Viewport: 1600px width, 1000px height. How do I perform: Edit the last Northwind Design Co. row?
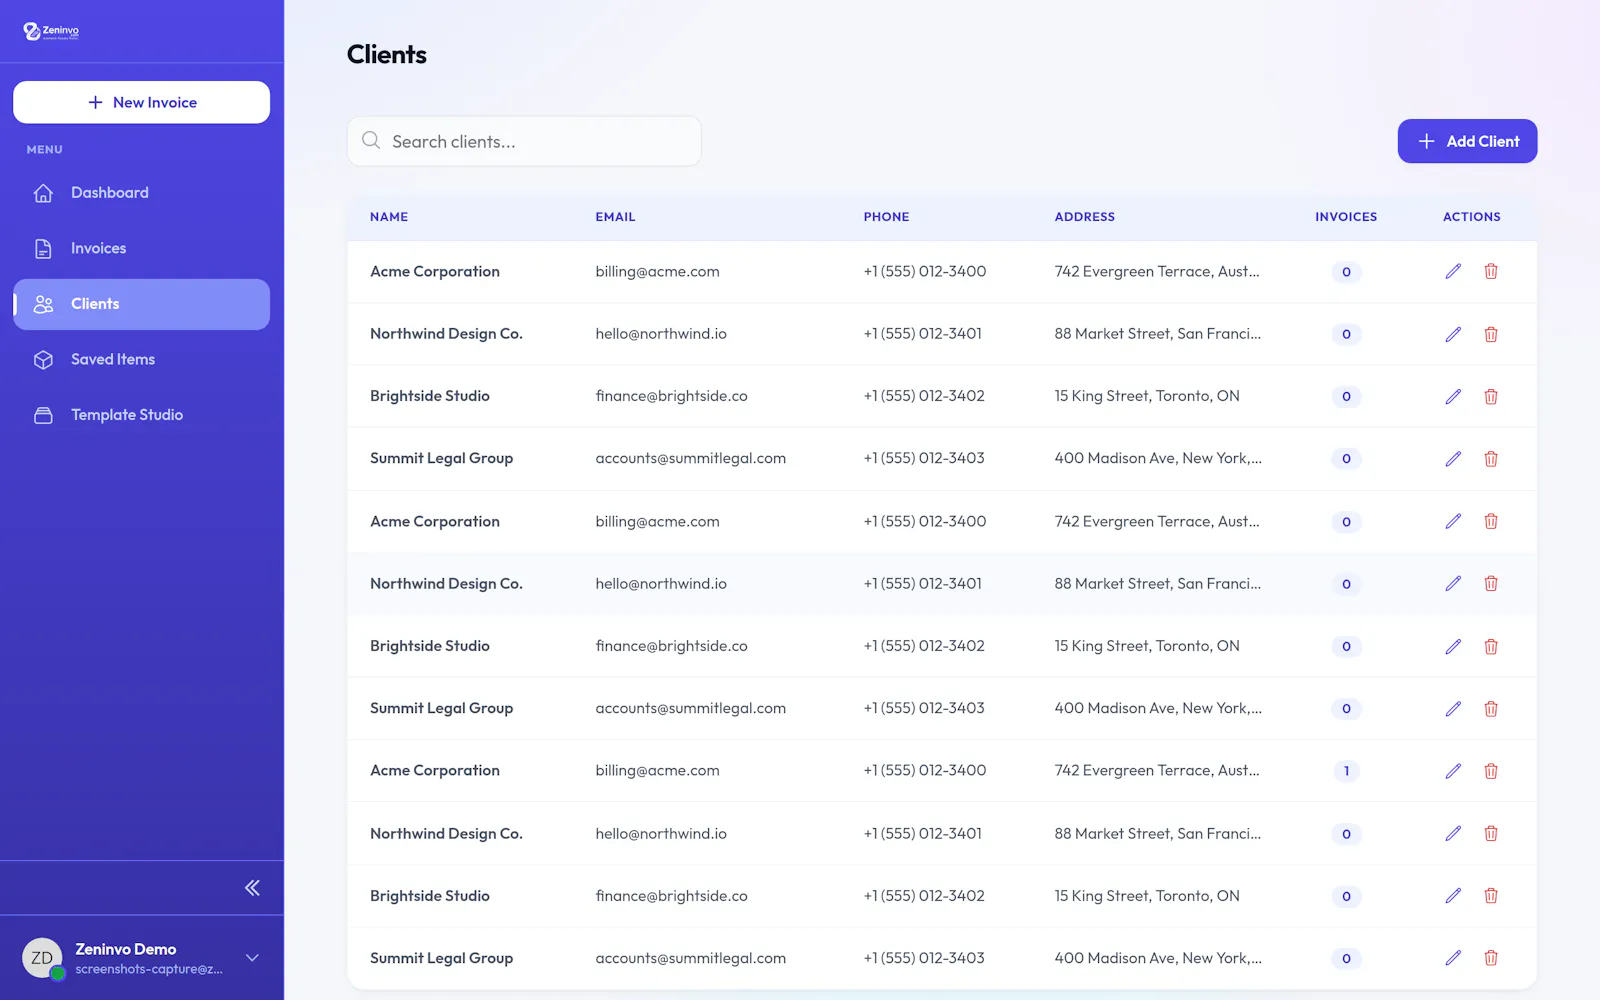1453,833
